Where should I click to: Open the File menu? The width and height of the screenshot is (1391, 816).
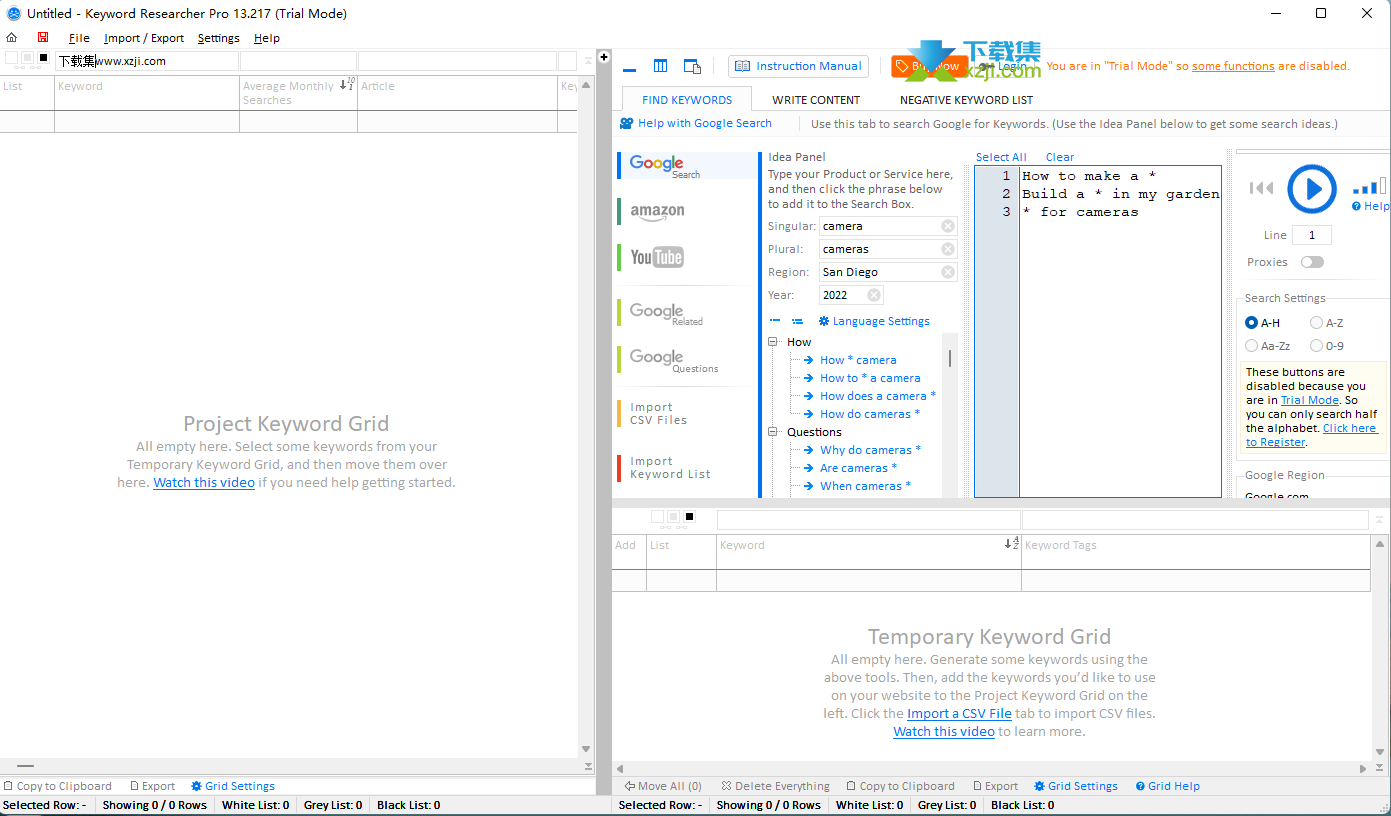(79, 38)
